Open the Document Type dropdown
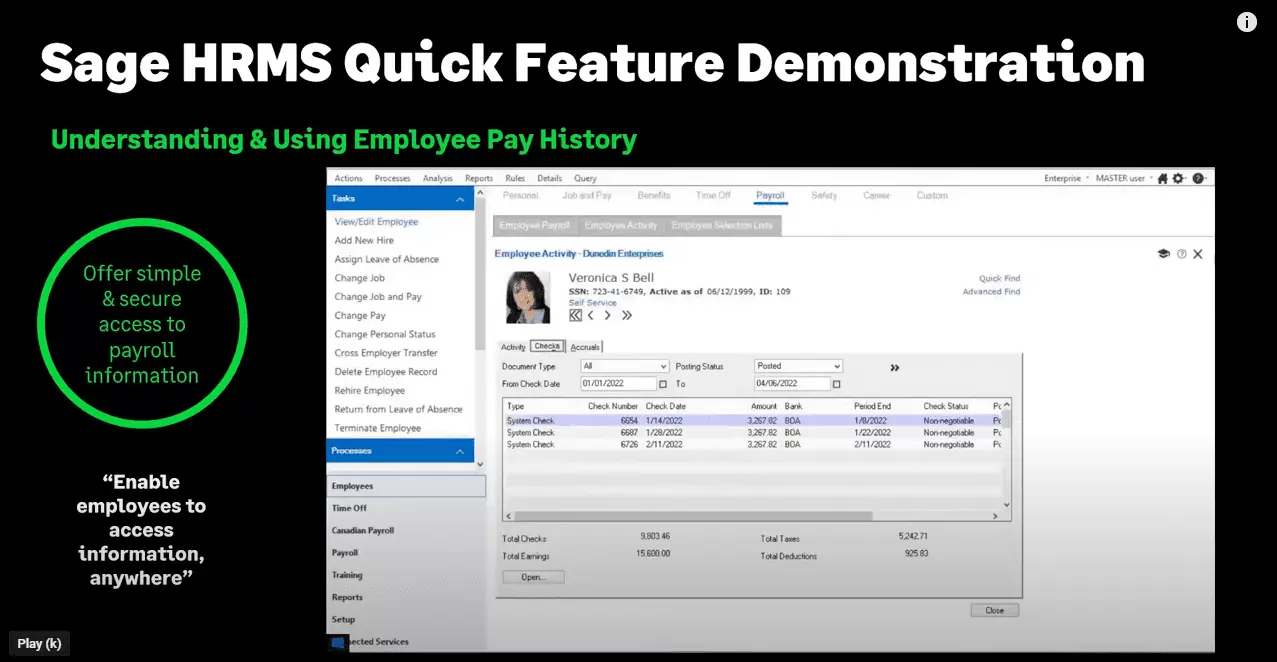This screenshot has width=1277, height=662. (x=662, y=367)
